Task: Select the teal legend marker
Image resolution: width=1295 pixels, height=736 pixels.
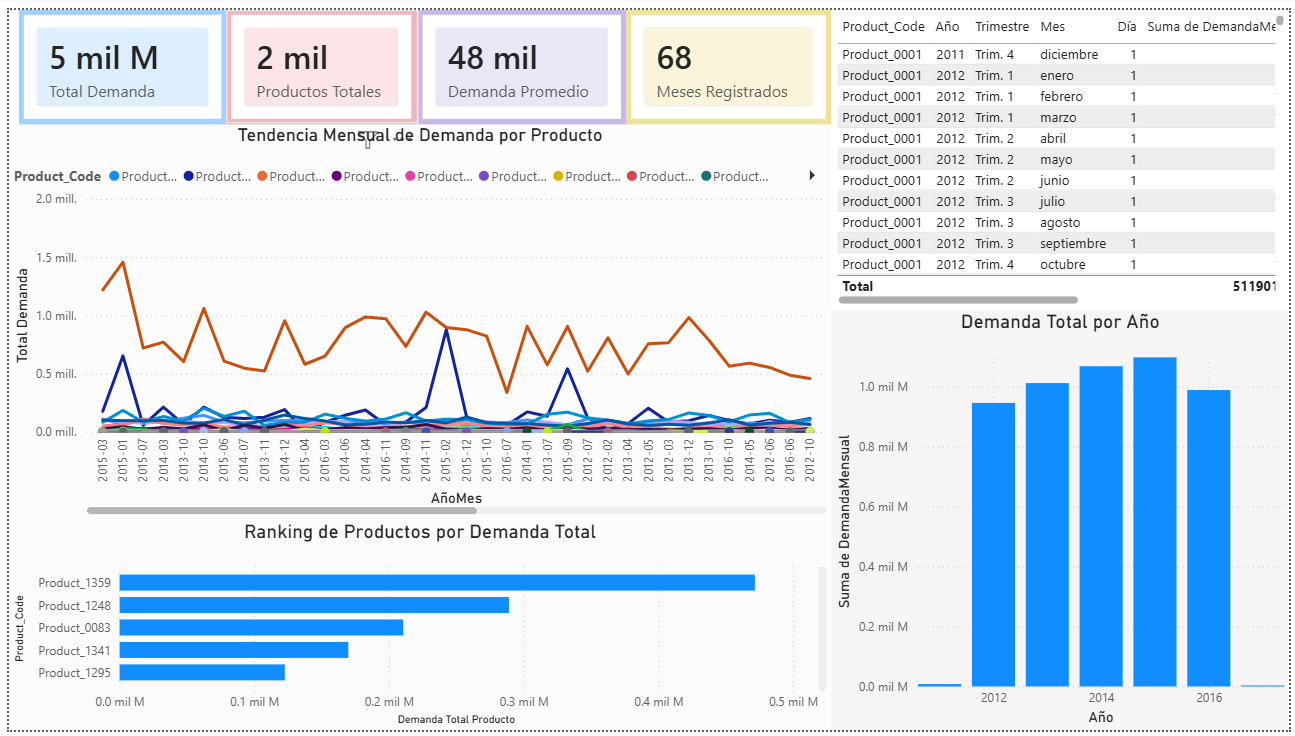Action: pyautogui.click(x=706, y=176)
